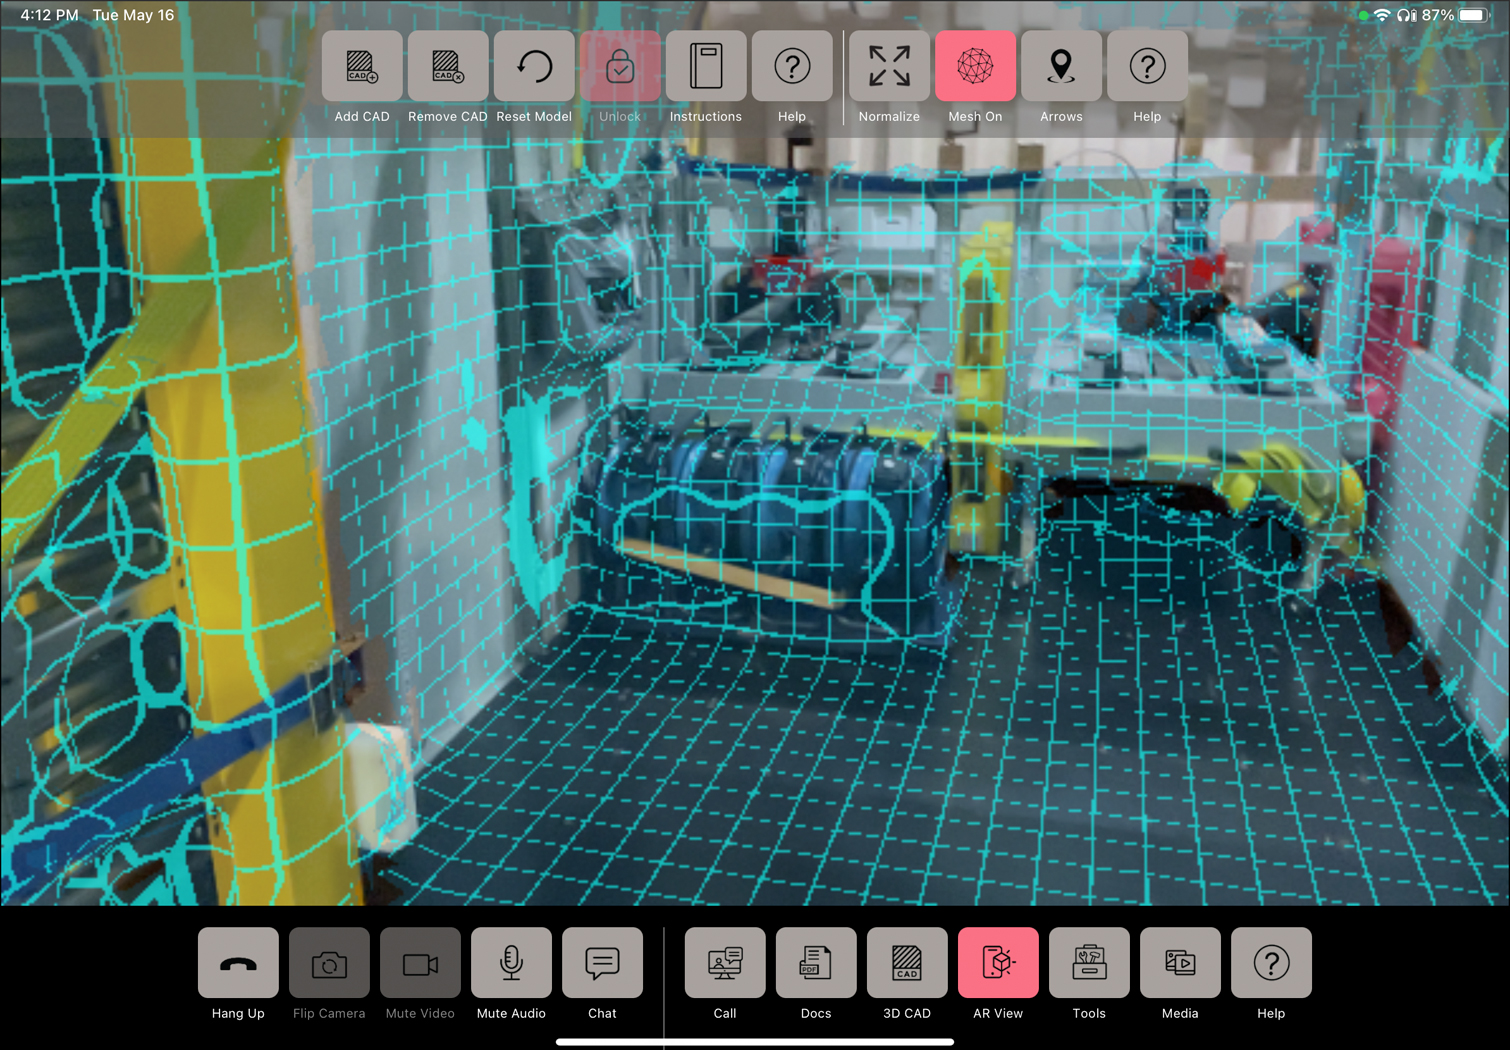Open the Tools panel
Screen dimensions: 1510x1050
(1089, 963)
